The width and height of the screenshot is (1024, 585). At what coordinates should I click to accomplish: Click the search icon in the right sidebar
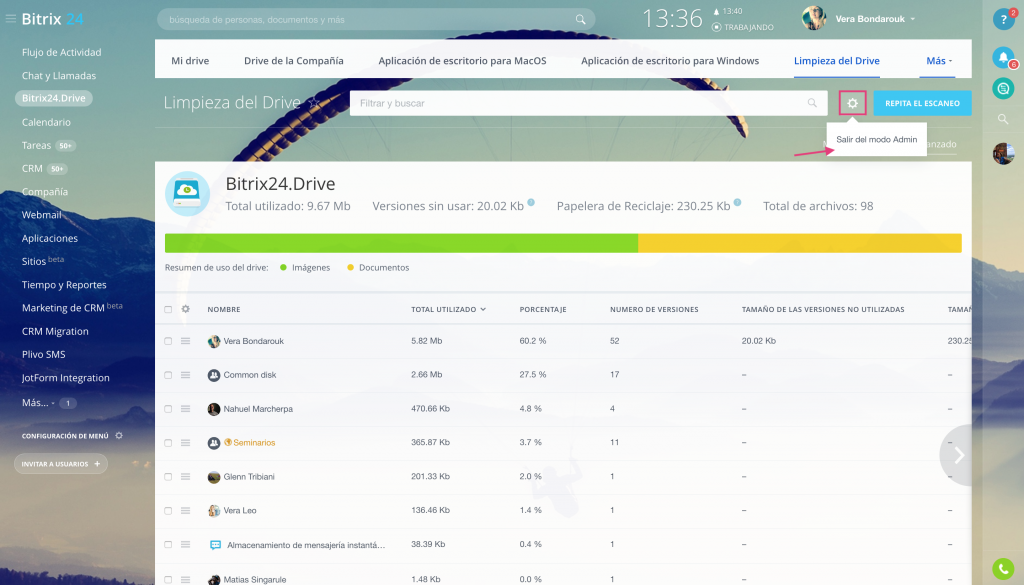coord(1003,119)
